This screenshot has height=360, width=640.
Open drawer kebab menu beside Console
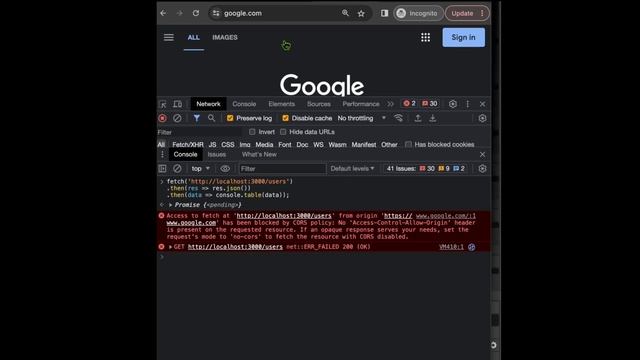[x=162, y=154]
